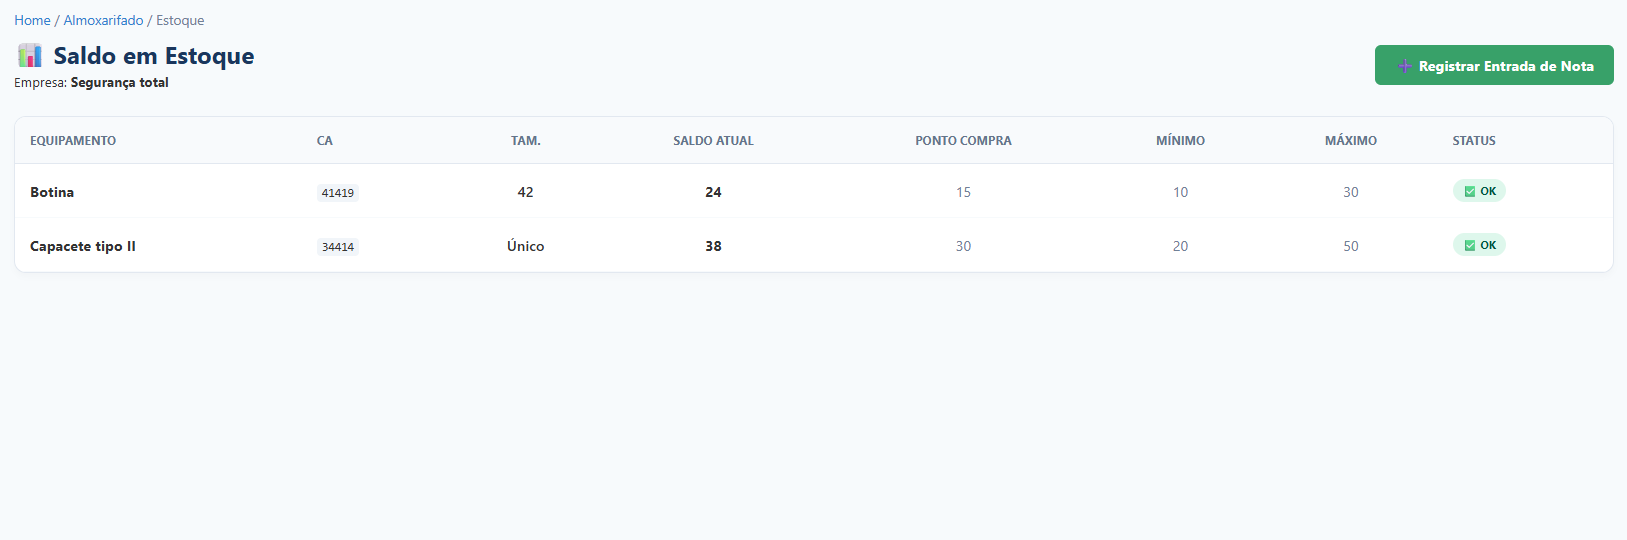Click the Mínimo column header
The height and width of the screenshot is (540, 1627).
tap(1180, 141)
